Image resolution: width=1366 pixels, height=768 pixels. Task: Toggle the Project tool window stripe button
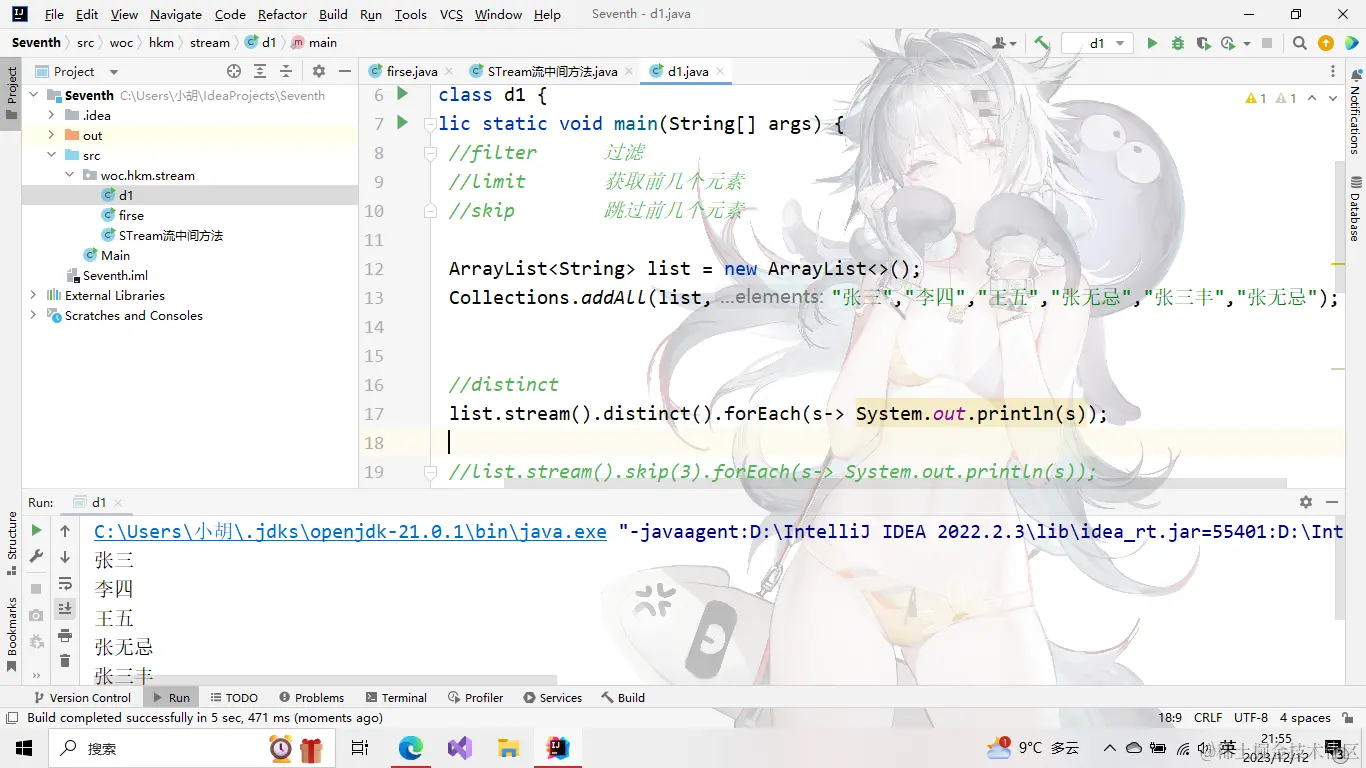(x=11, y=92)
